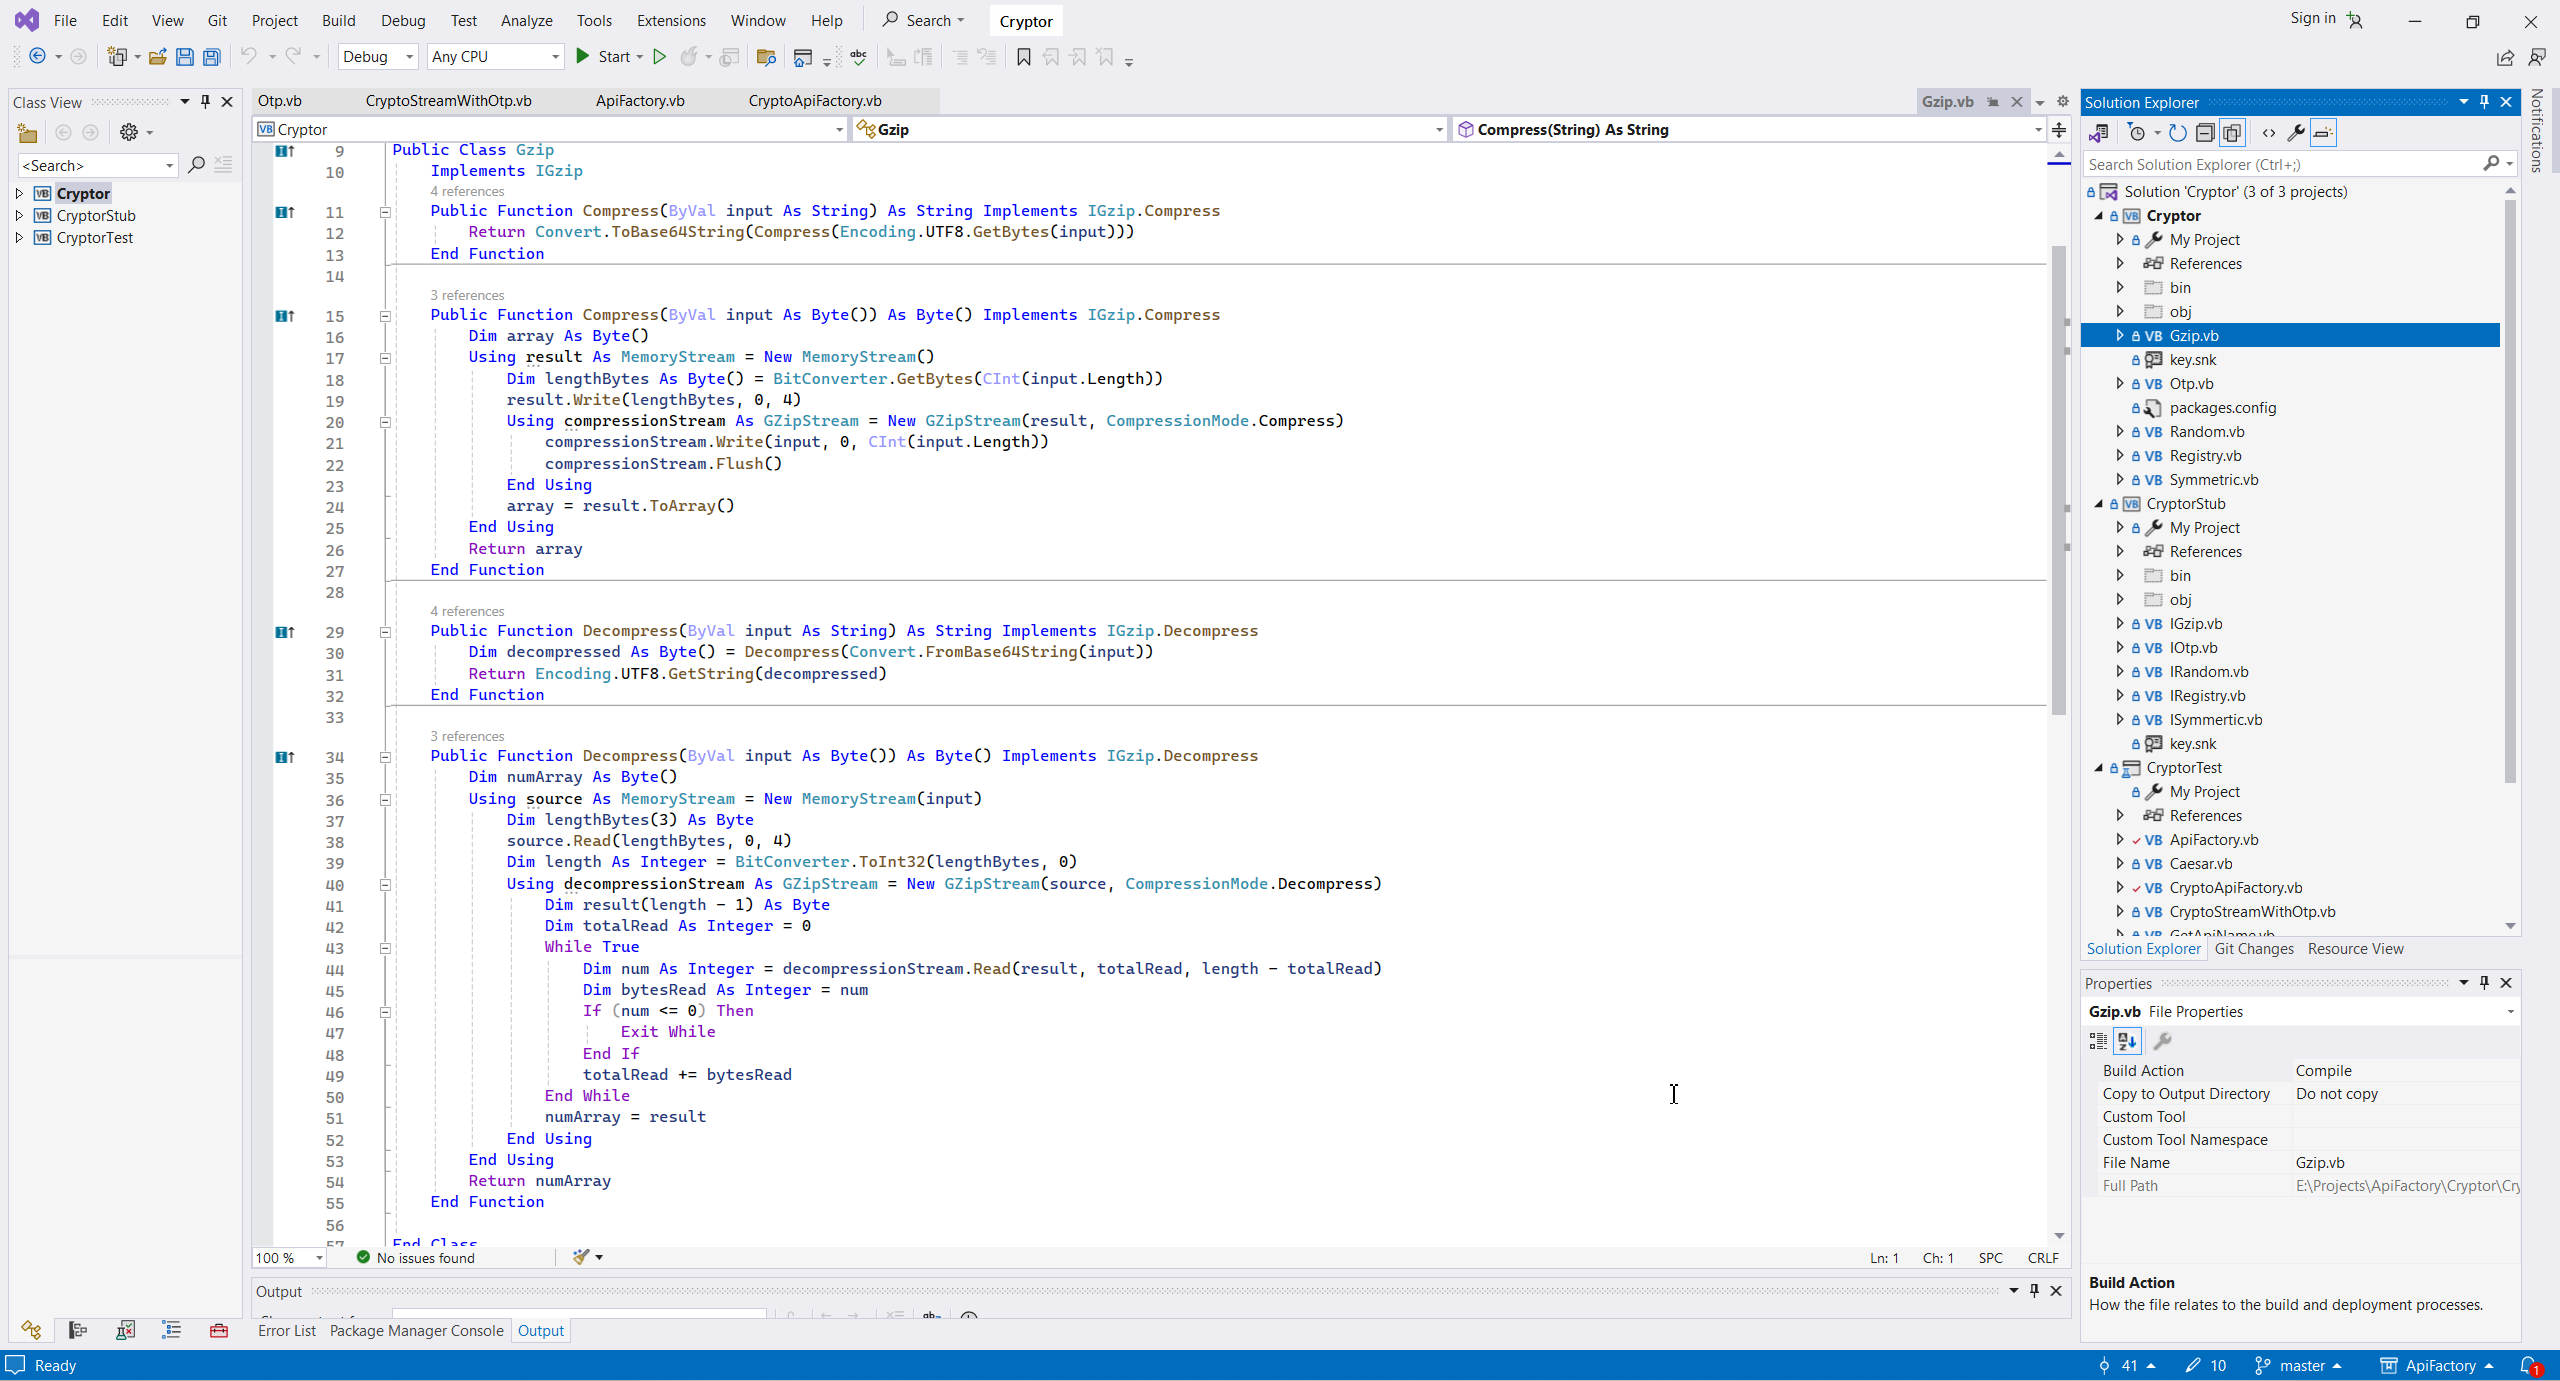Open Properties wrench in Solution Explorer toolbar

(2296, 133)
